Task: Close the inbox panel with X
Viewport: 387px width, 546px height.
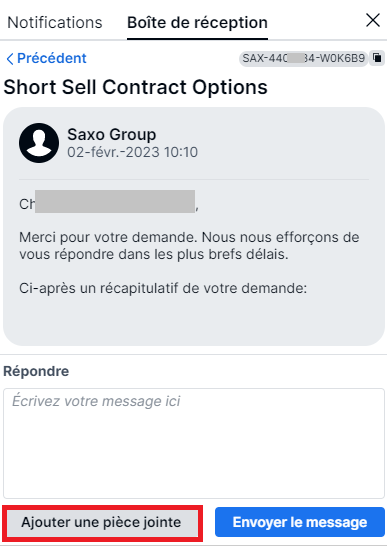Action: (373, 20)
